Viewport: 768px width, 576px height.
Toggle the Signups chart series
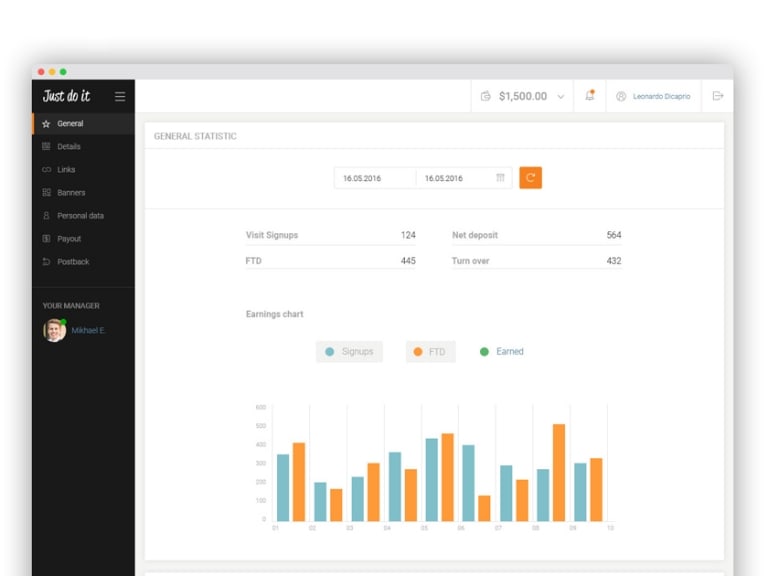click(349, 352)
